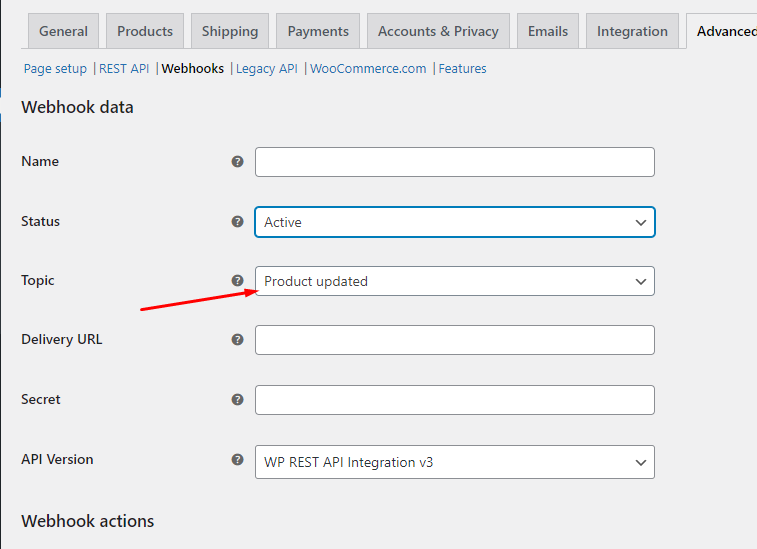Switch to the General settings tab
757x549 pixels.
63,31
